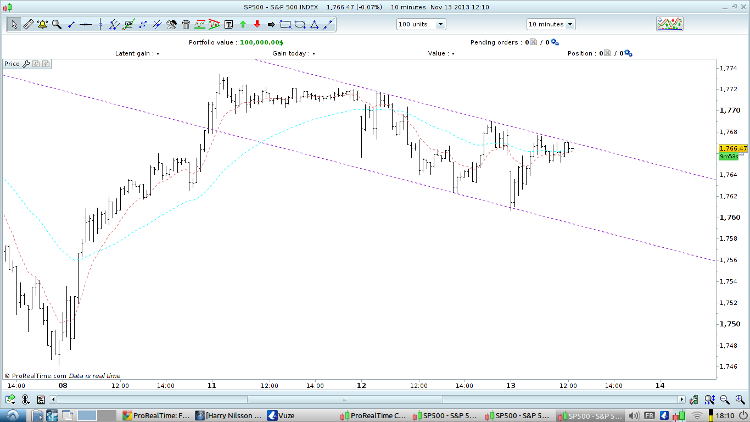
Task: Switch to Harry Nilsson taskbar window
Action: click(229, 415)
